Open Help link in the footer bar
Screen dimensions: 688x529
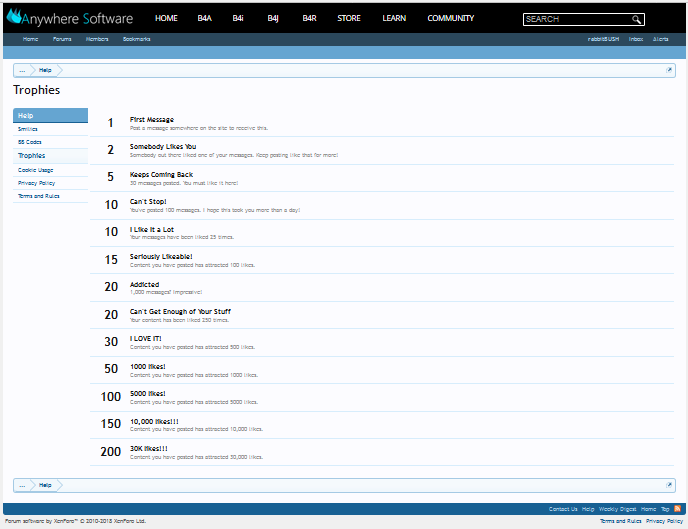coord(588,509)
